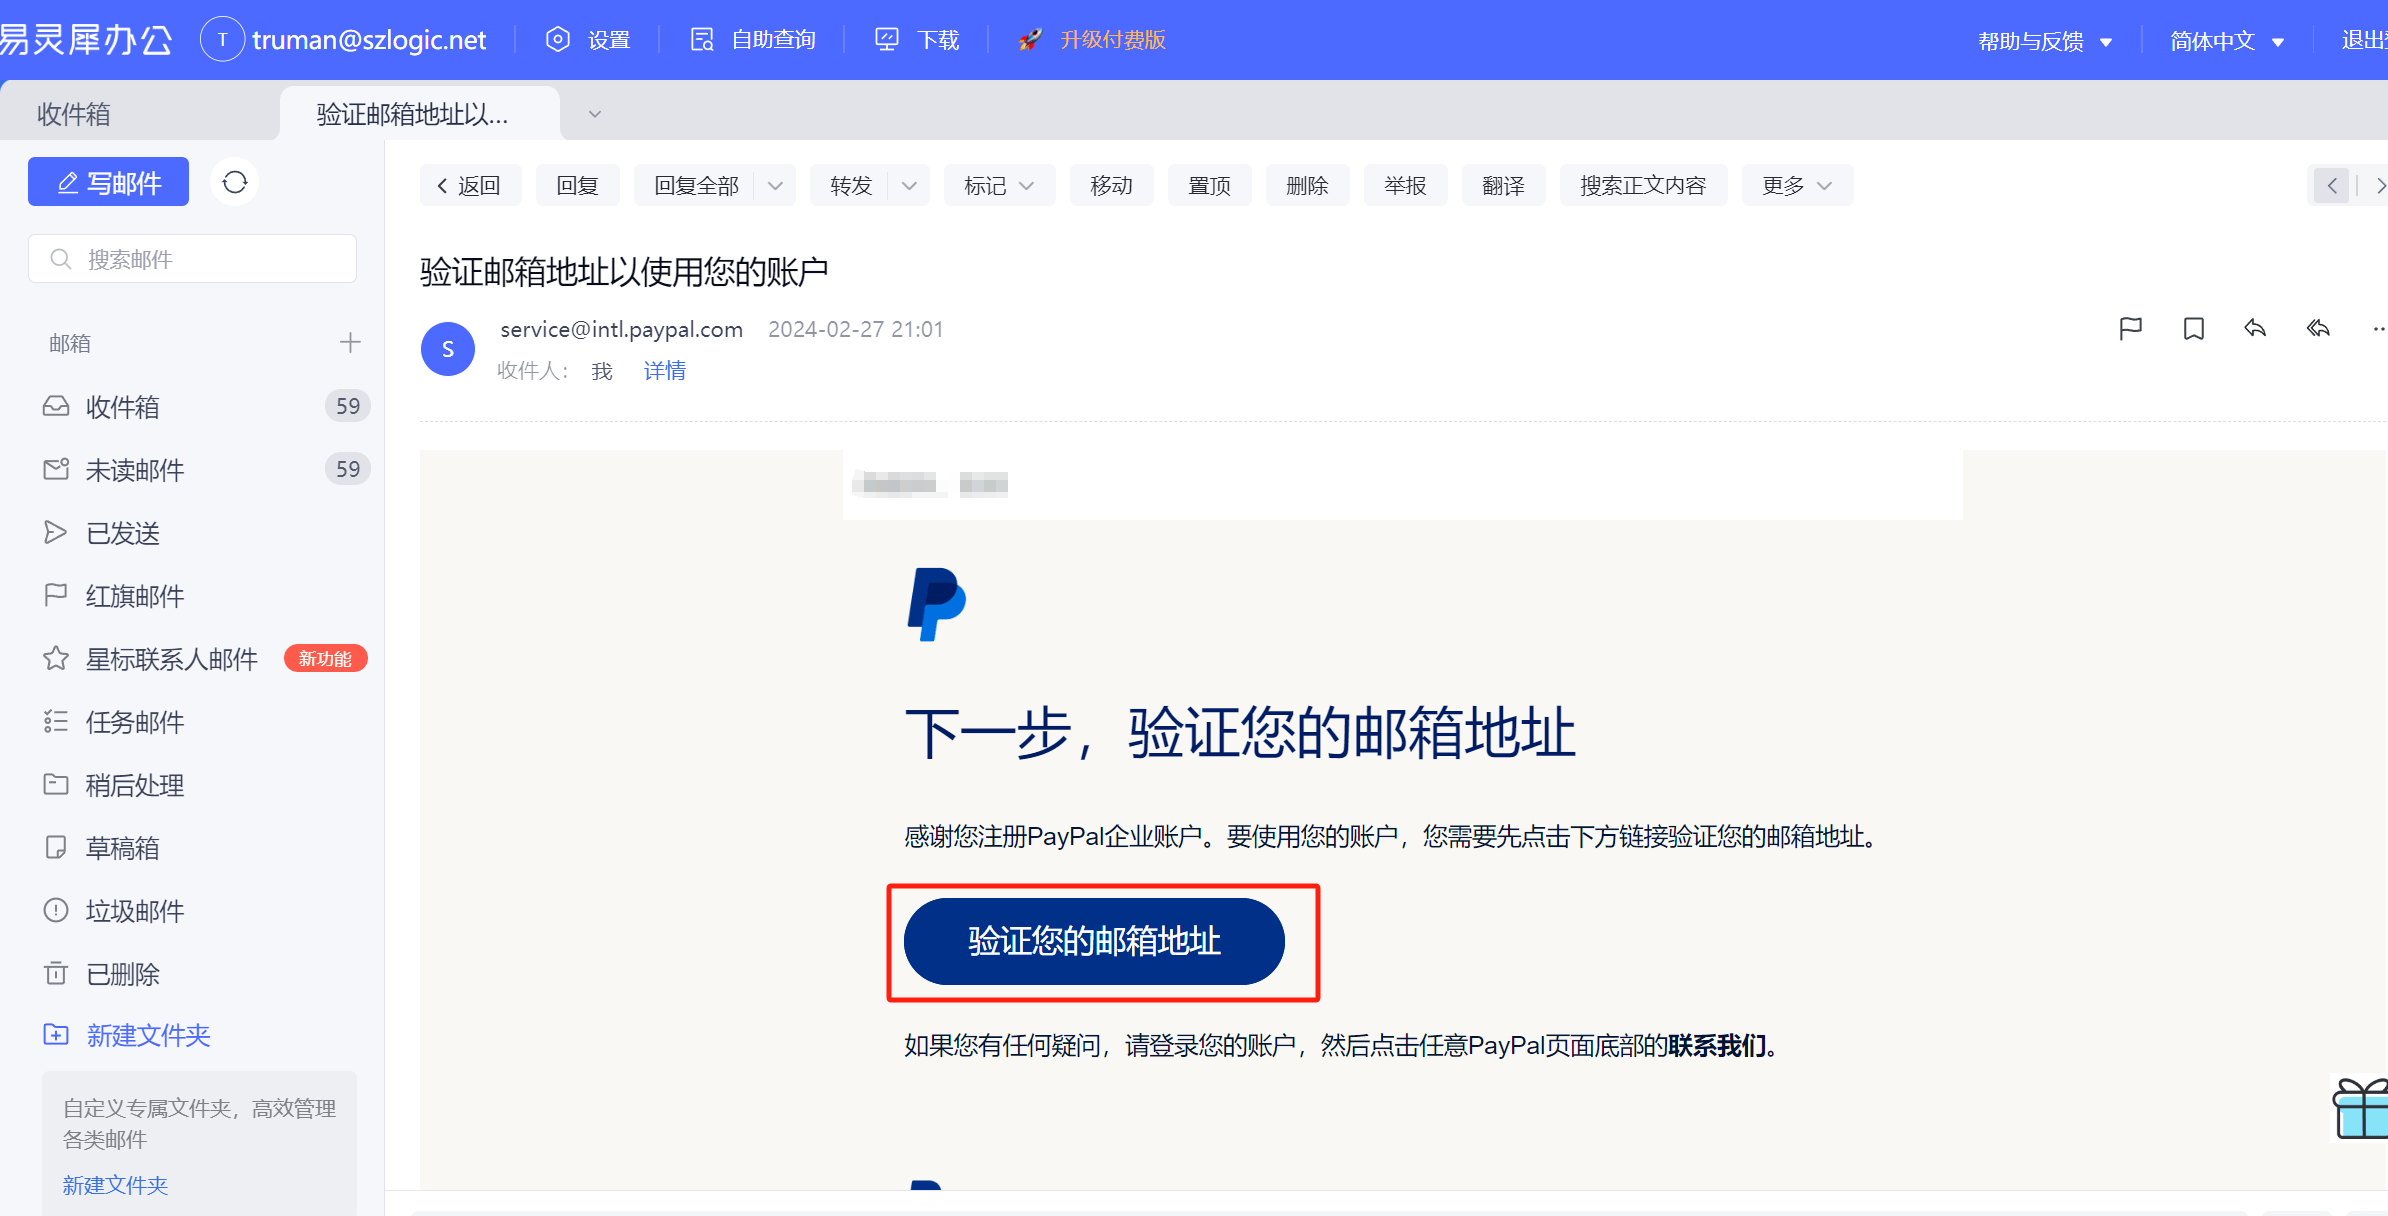Screen dimensions: 2388x1216
Task: Click the refresh mail icon
Action: click(234, 181)
